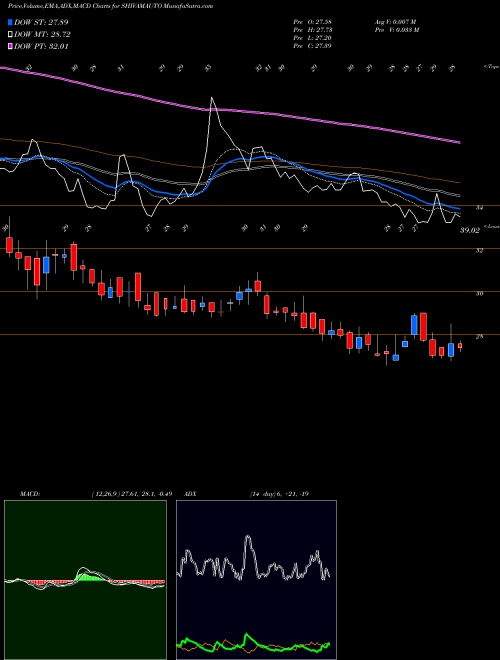Click the 'Pre L: 27.20' low value
This screenshot has height=660, width=500.
pos(312,38)
